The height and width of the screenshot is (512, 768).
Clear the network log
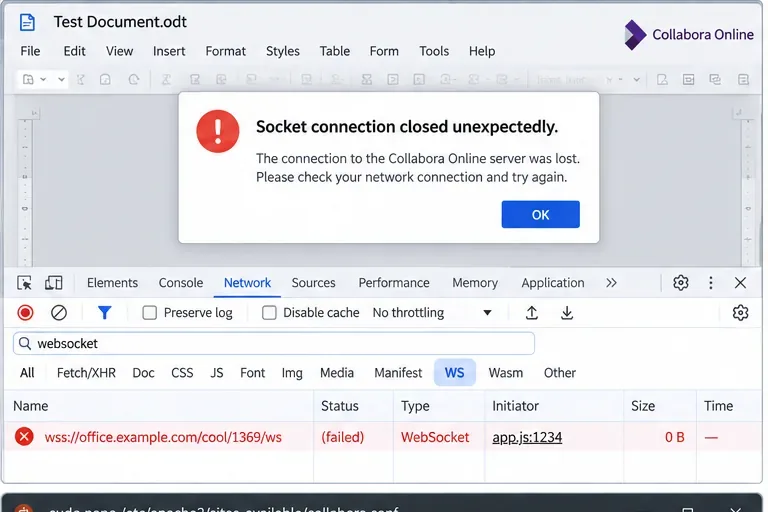click(59, 313)
